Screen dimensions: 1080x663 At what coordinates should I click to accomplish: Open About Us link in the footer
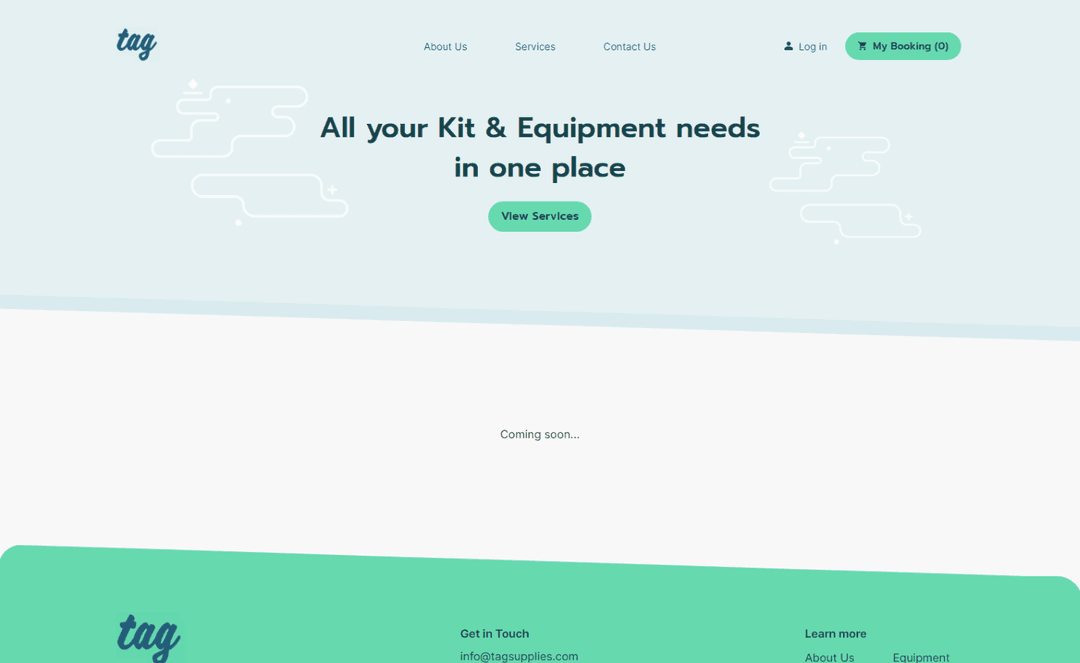coord(829,657)
